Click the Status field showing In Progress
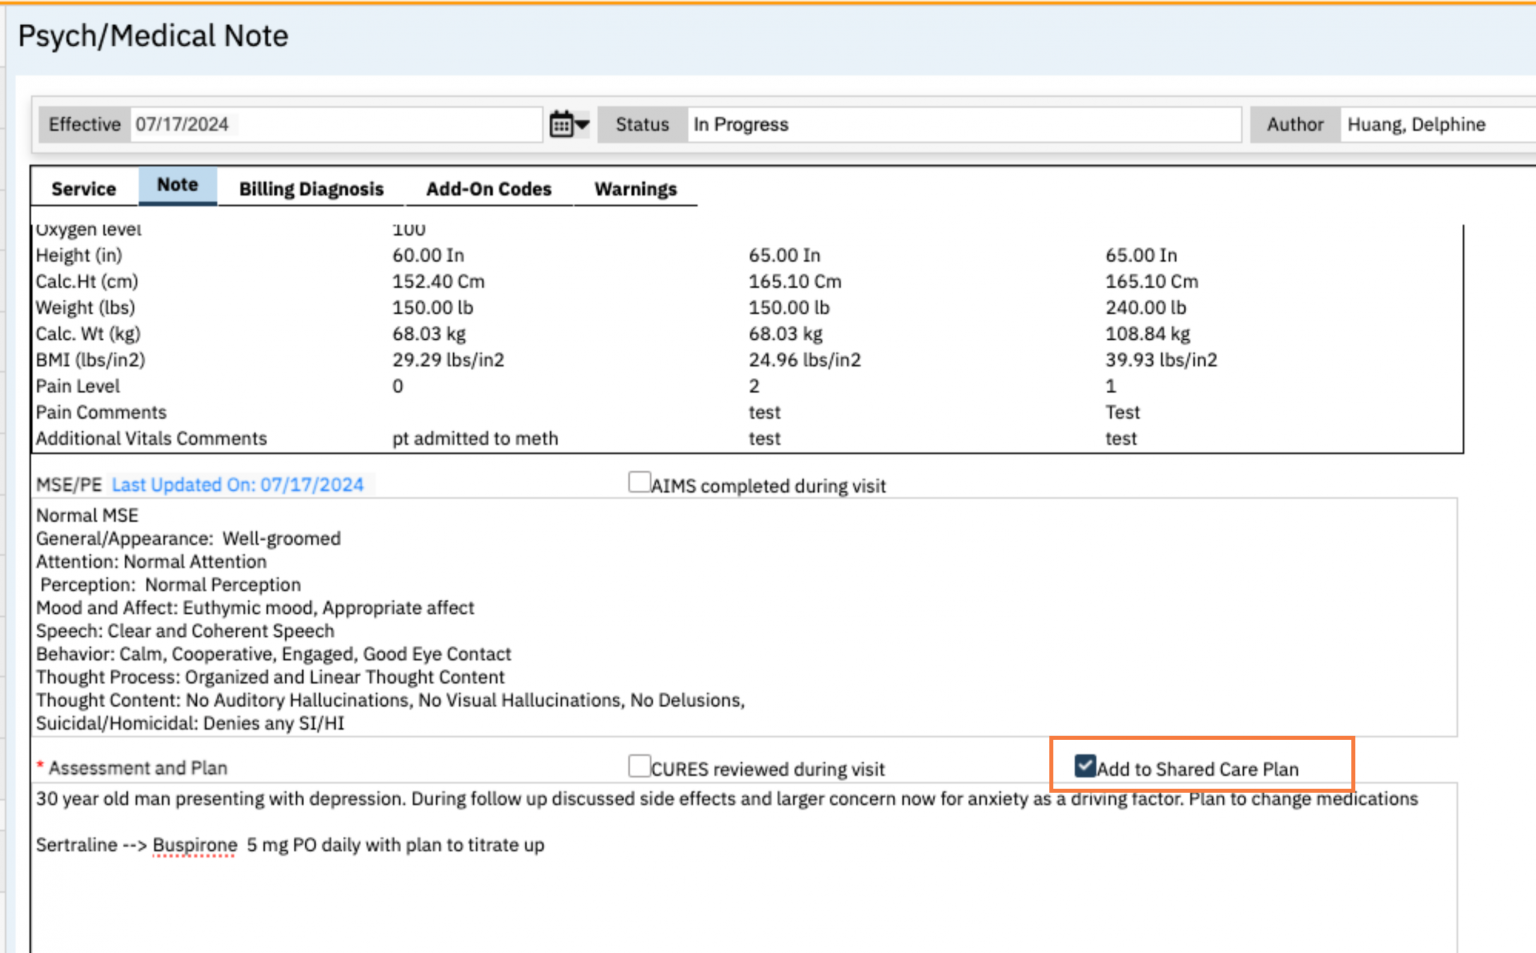Screen dimensions: 1536x953 coord(962,125)
